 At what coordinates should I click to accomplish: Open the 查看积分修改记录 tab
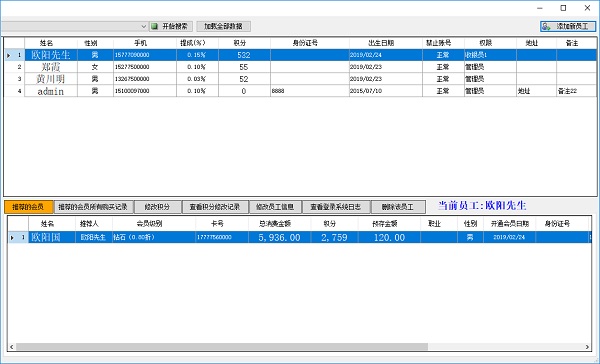[x=215, y=207]
